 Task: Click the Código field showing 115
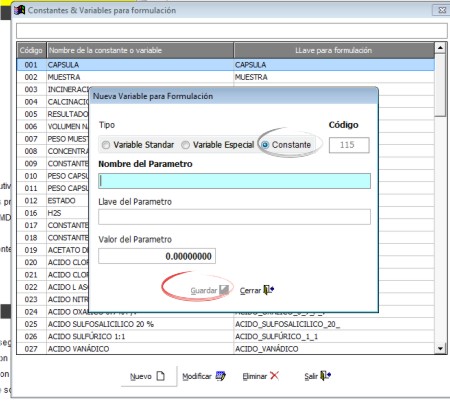point(349,145)
